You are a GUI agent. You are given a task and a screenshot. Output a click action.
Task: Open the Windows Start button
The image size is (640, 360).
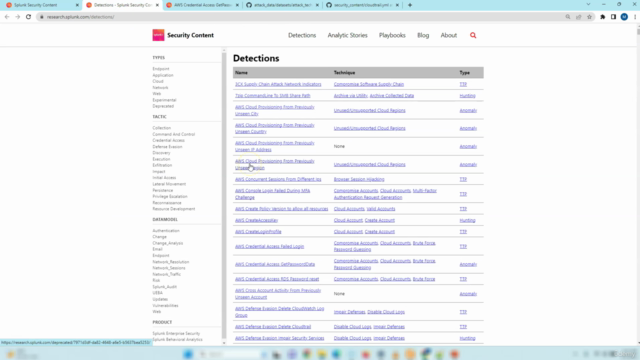coord(188,354)
